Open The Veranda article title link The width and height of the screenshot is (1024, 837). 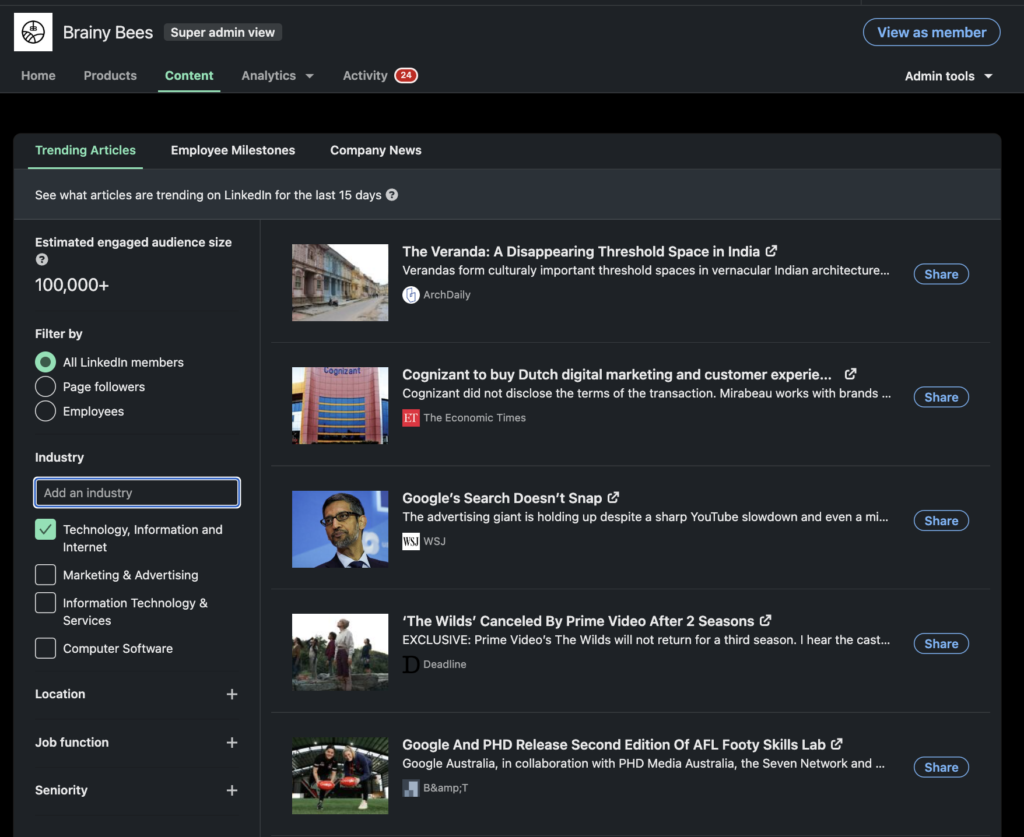coord(581,251)
